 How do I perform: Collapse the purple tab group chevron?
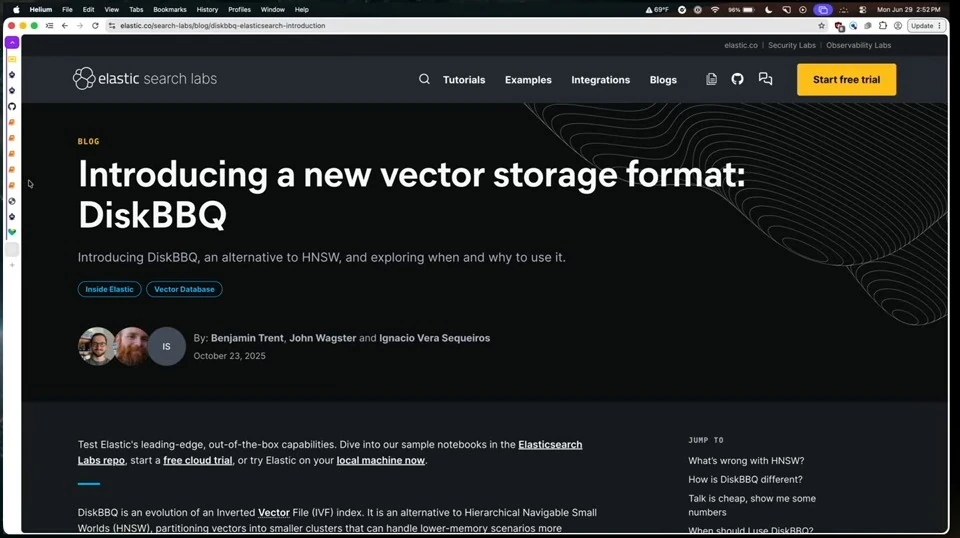coord(12,42)
